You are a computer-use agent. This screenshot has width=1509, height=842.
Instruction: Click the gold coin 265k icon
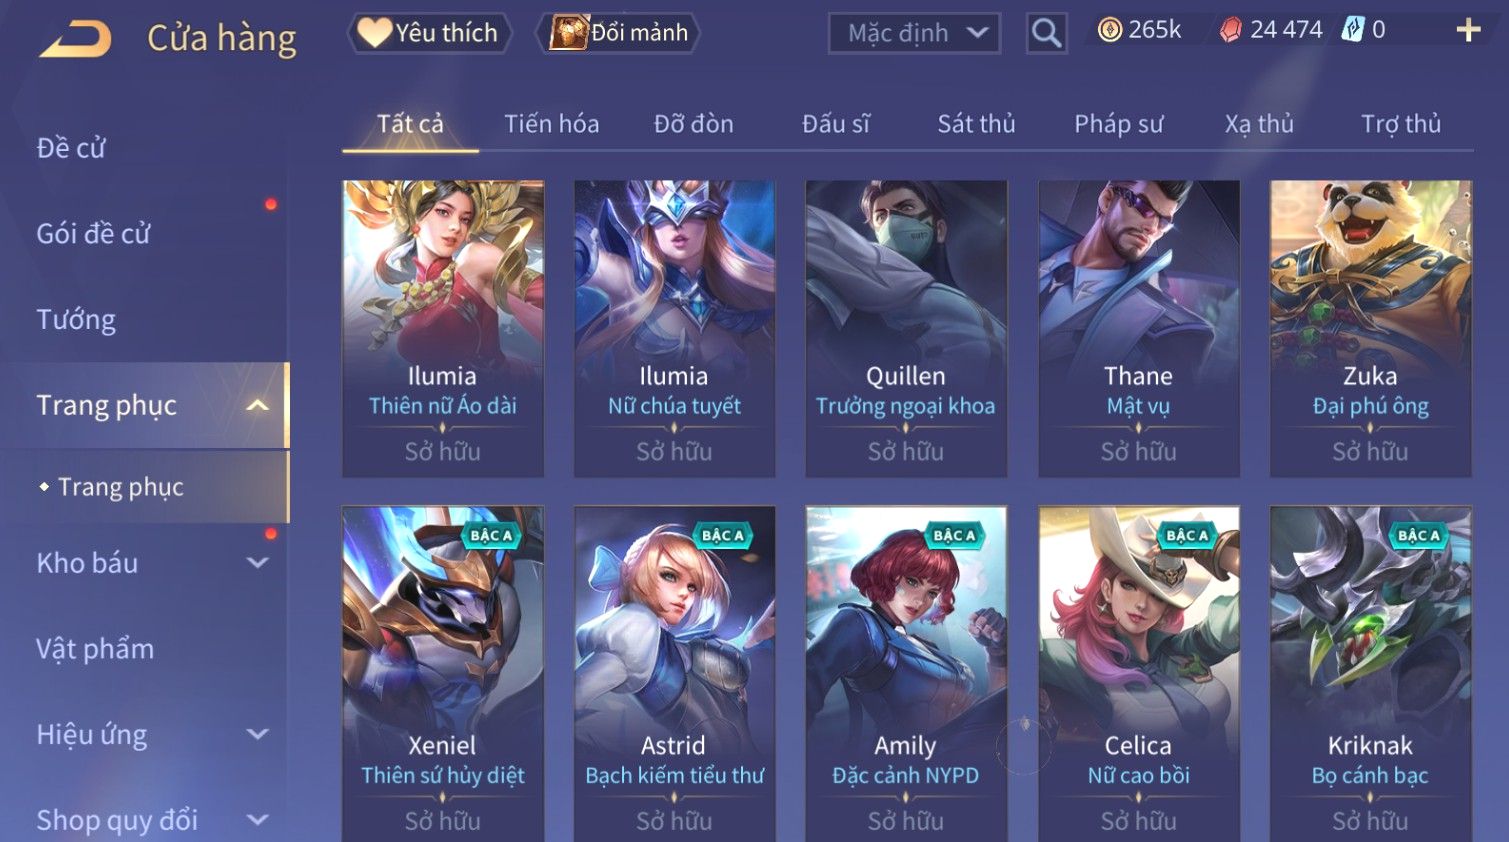[x=1109, y=30]
